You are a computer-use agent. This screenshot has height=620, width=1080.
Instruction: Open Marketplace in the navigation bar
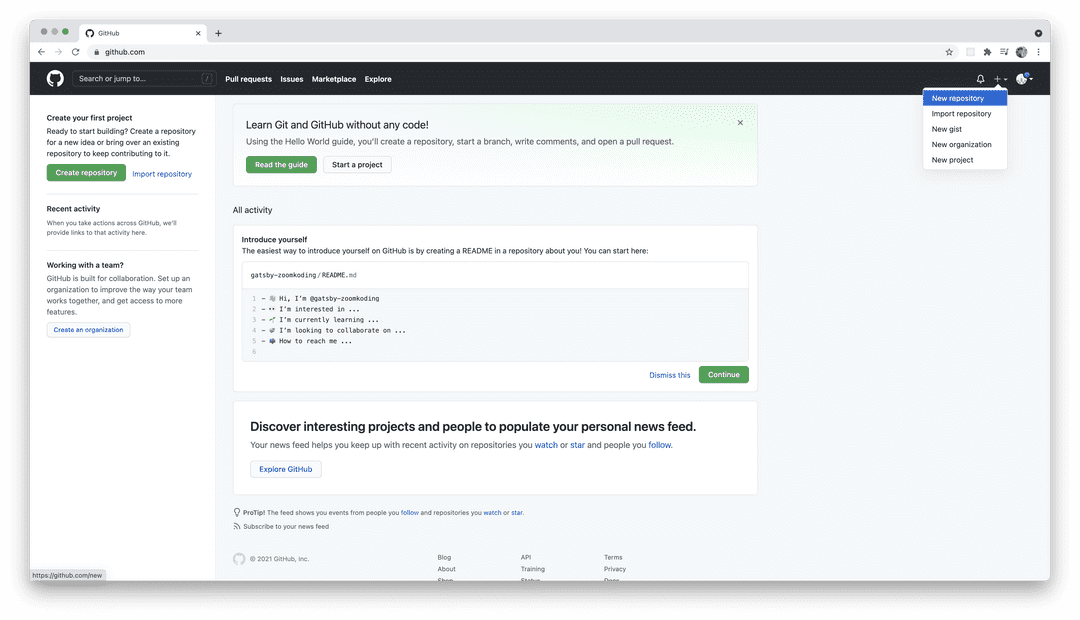(x=334, y=78)
